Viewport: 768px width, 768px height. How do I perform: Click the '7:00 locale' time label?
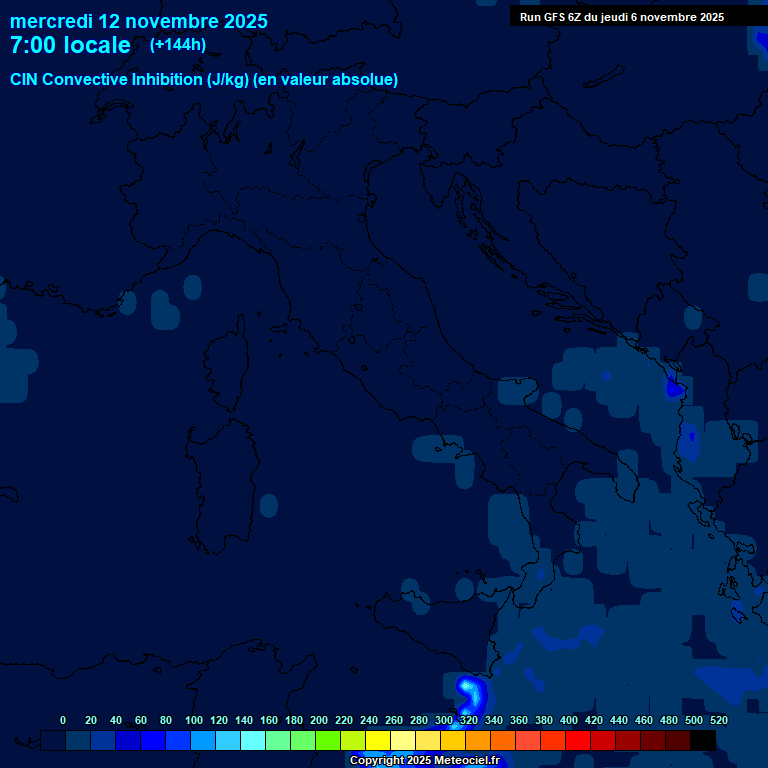click(x=70, y=46)
